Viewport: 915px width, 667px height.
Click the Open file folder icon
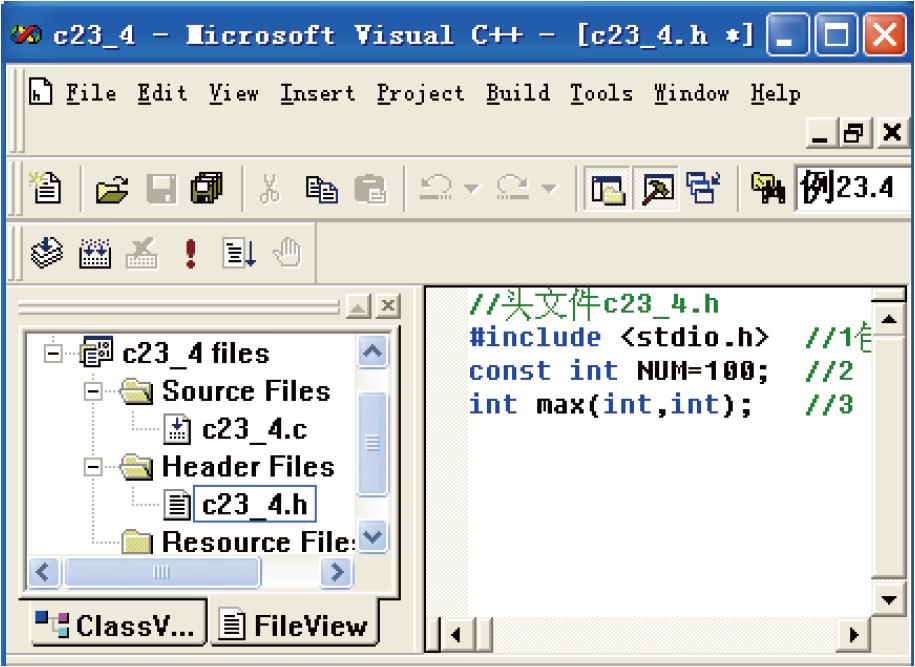coord(113,188)
